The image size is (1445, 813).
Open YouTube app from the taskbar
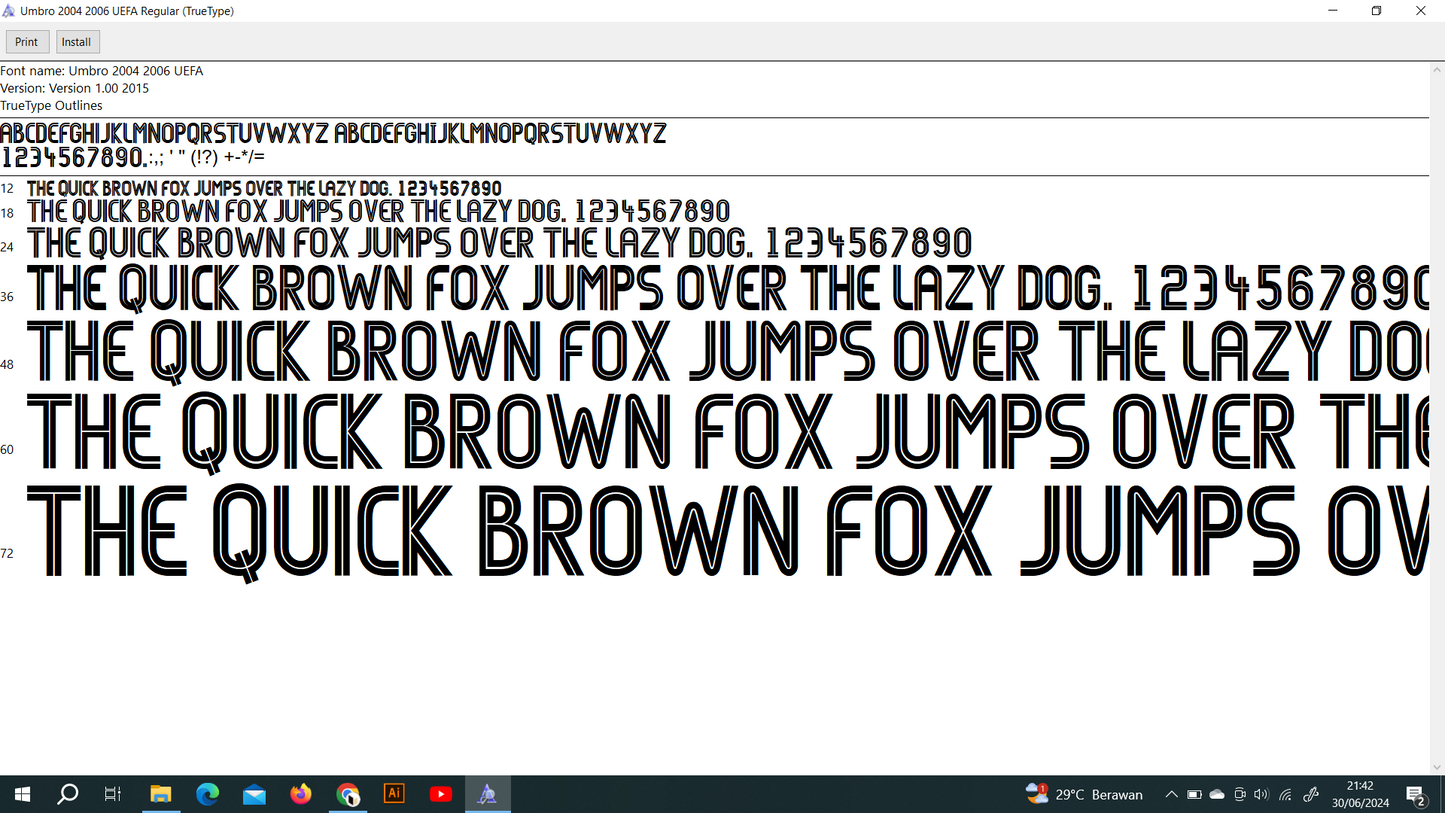441,794
